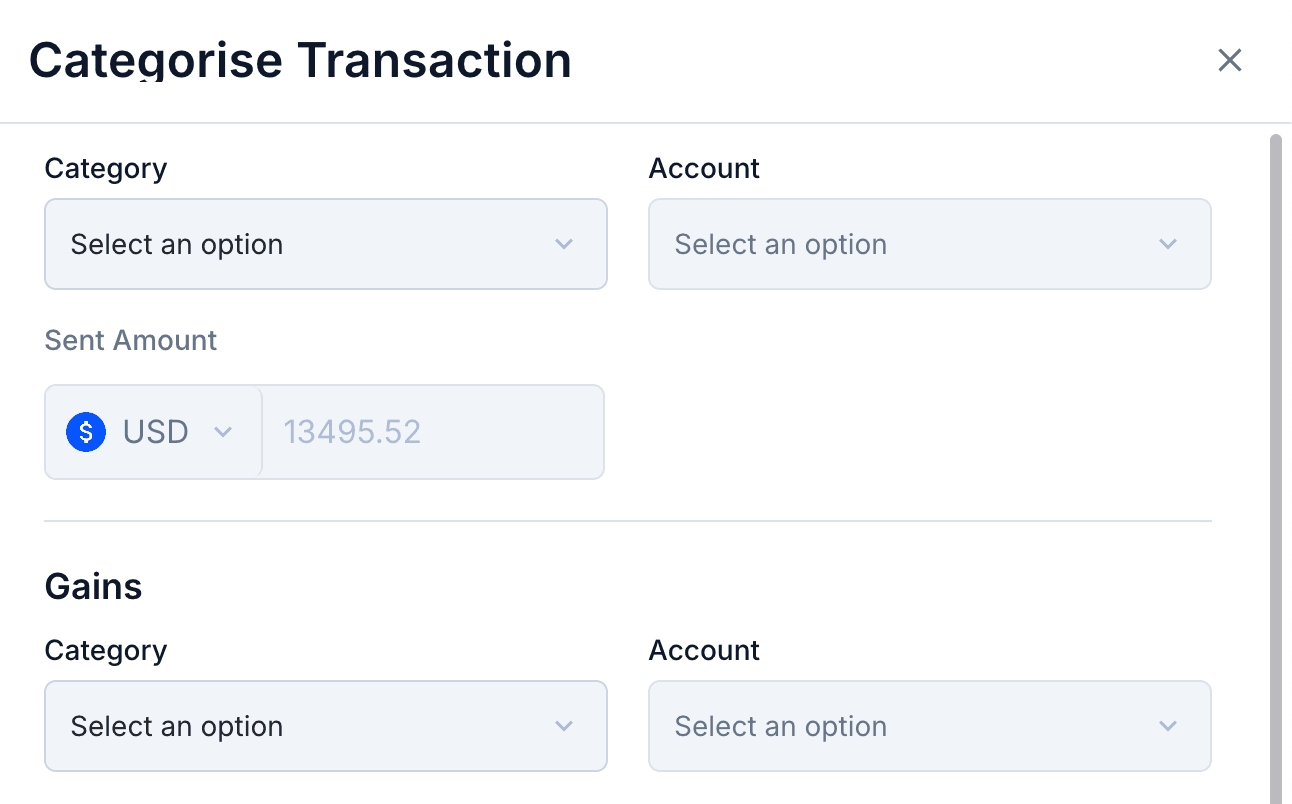
Task: Click the chevron on the top Account dropdown
Action: tap(1167, 244)
